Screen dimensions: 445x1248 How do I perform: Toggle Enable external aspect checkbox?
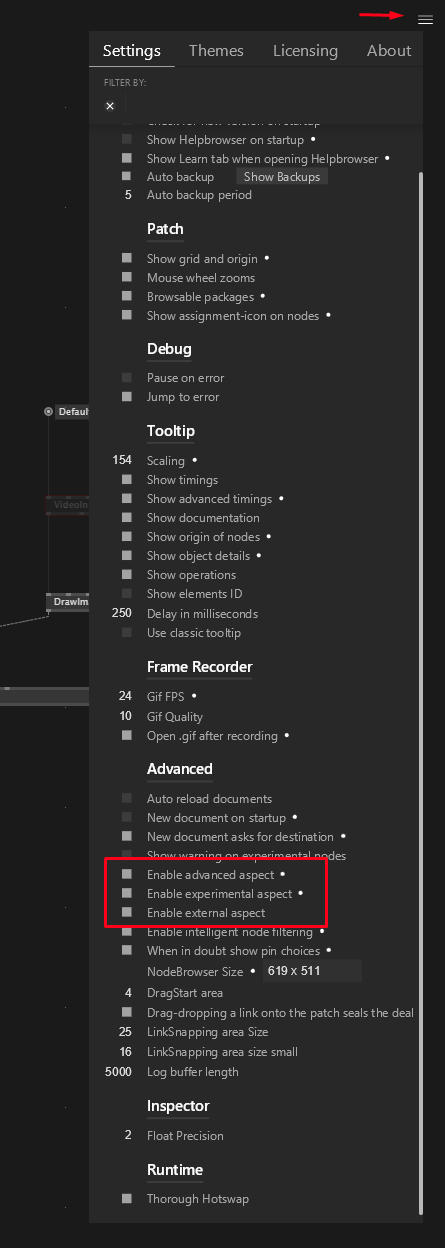tap(127, 913)
